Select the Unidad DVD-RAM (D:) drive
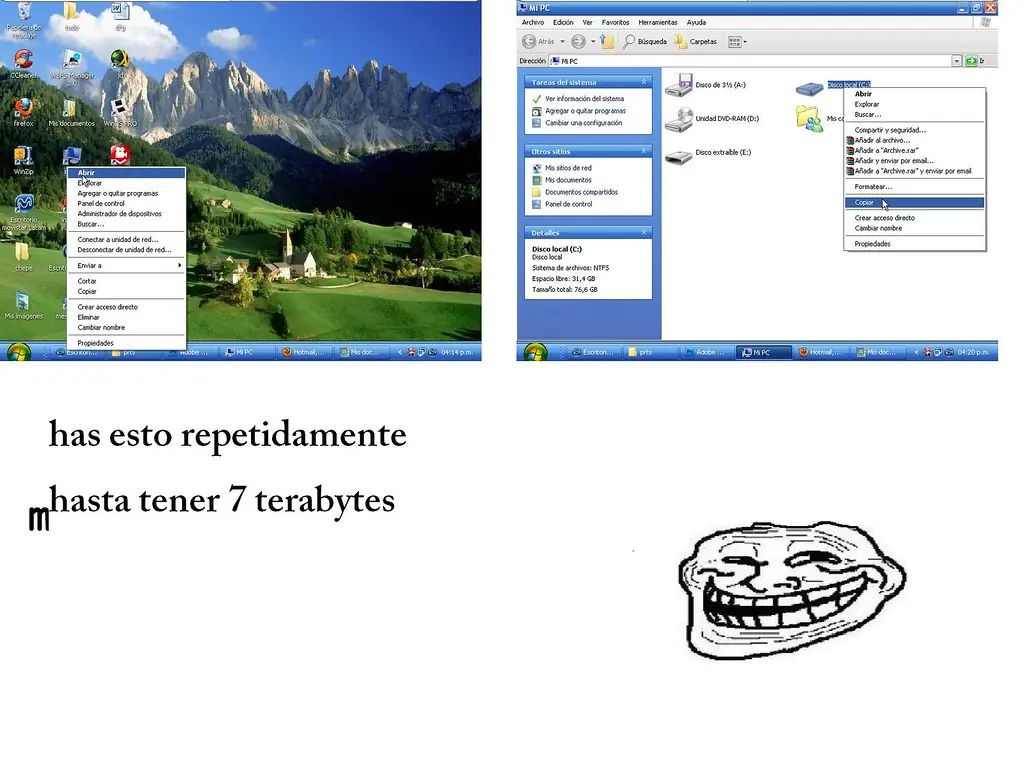The image size is (1024, 768). (x=712, y=119)
